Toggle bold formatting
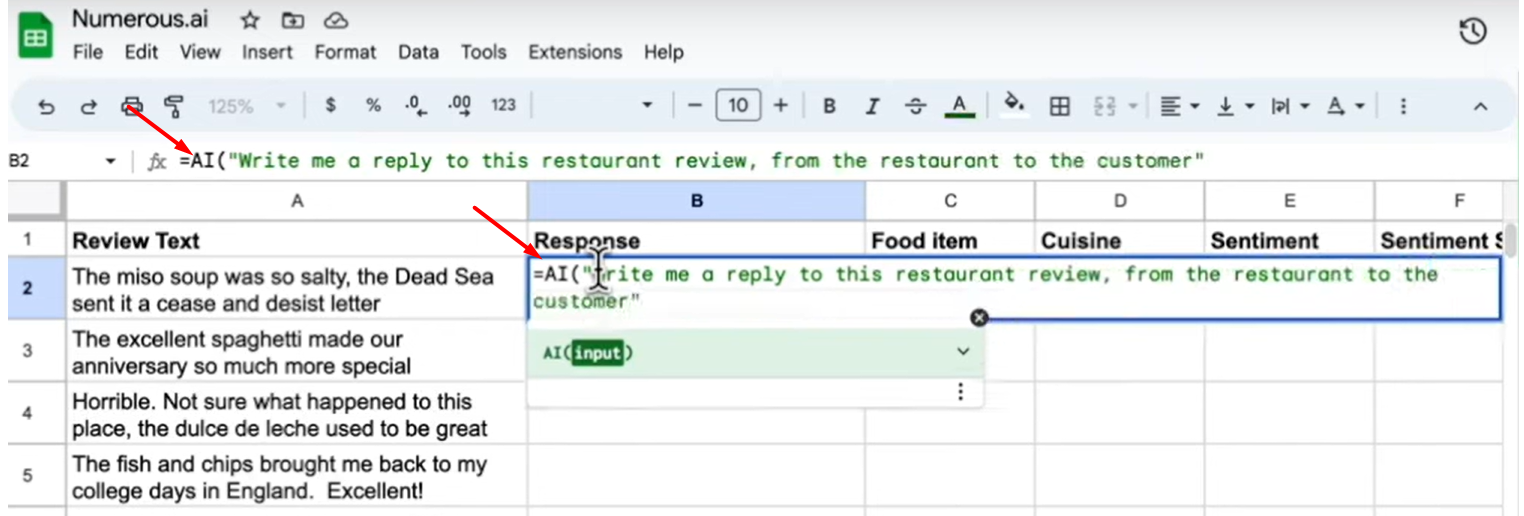 click(x=829, y=106)
